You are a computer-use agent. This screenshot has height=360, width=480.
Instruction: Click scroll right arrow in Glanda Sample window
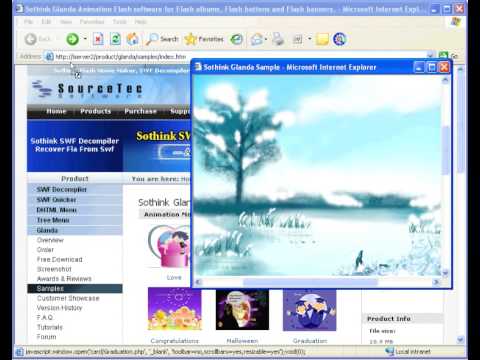[x=436, y=282]
